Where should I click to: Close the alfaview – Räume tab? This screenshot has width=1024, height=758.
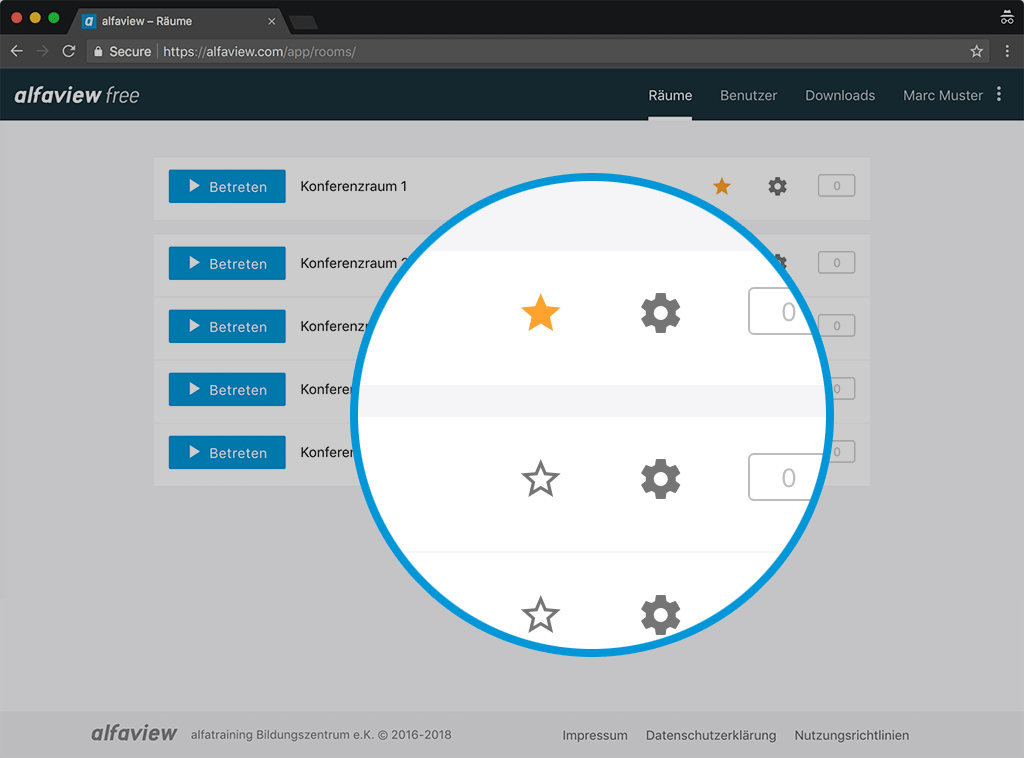(272, 21)
